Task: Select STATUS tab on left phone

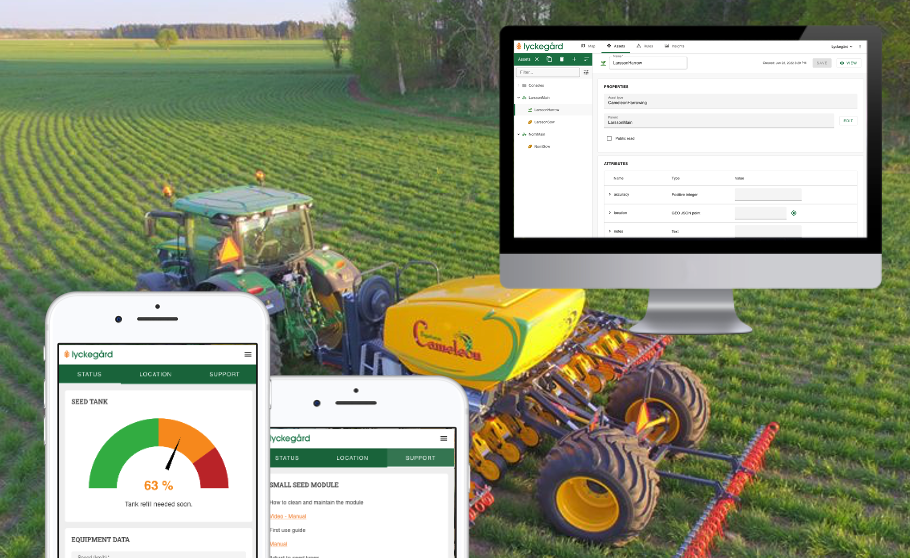Action: point(89,375)
